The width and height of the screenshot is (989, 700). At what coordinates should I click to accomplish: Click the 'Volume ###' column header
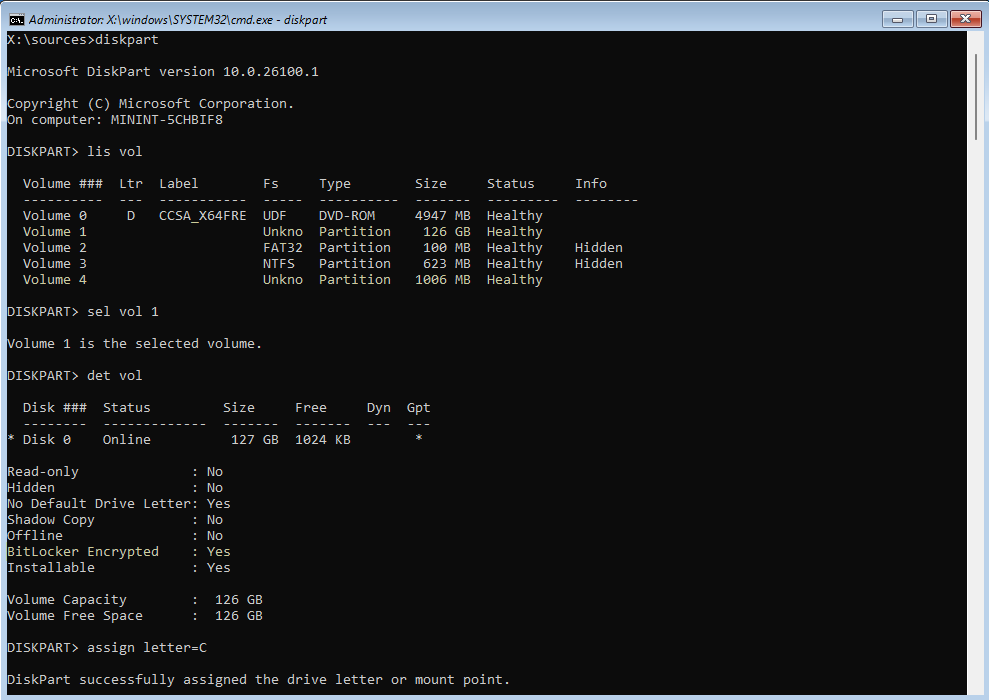[62, 184]
